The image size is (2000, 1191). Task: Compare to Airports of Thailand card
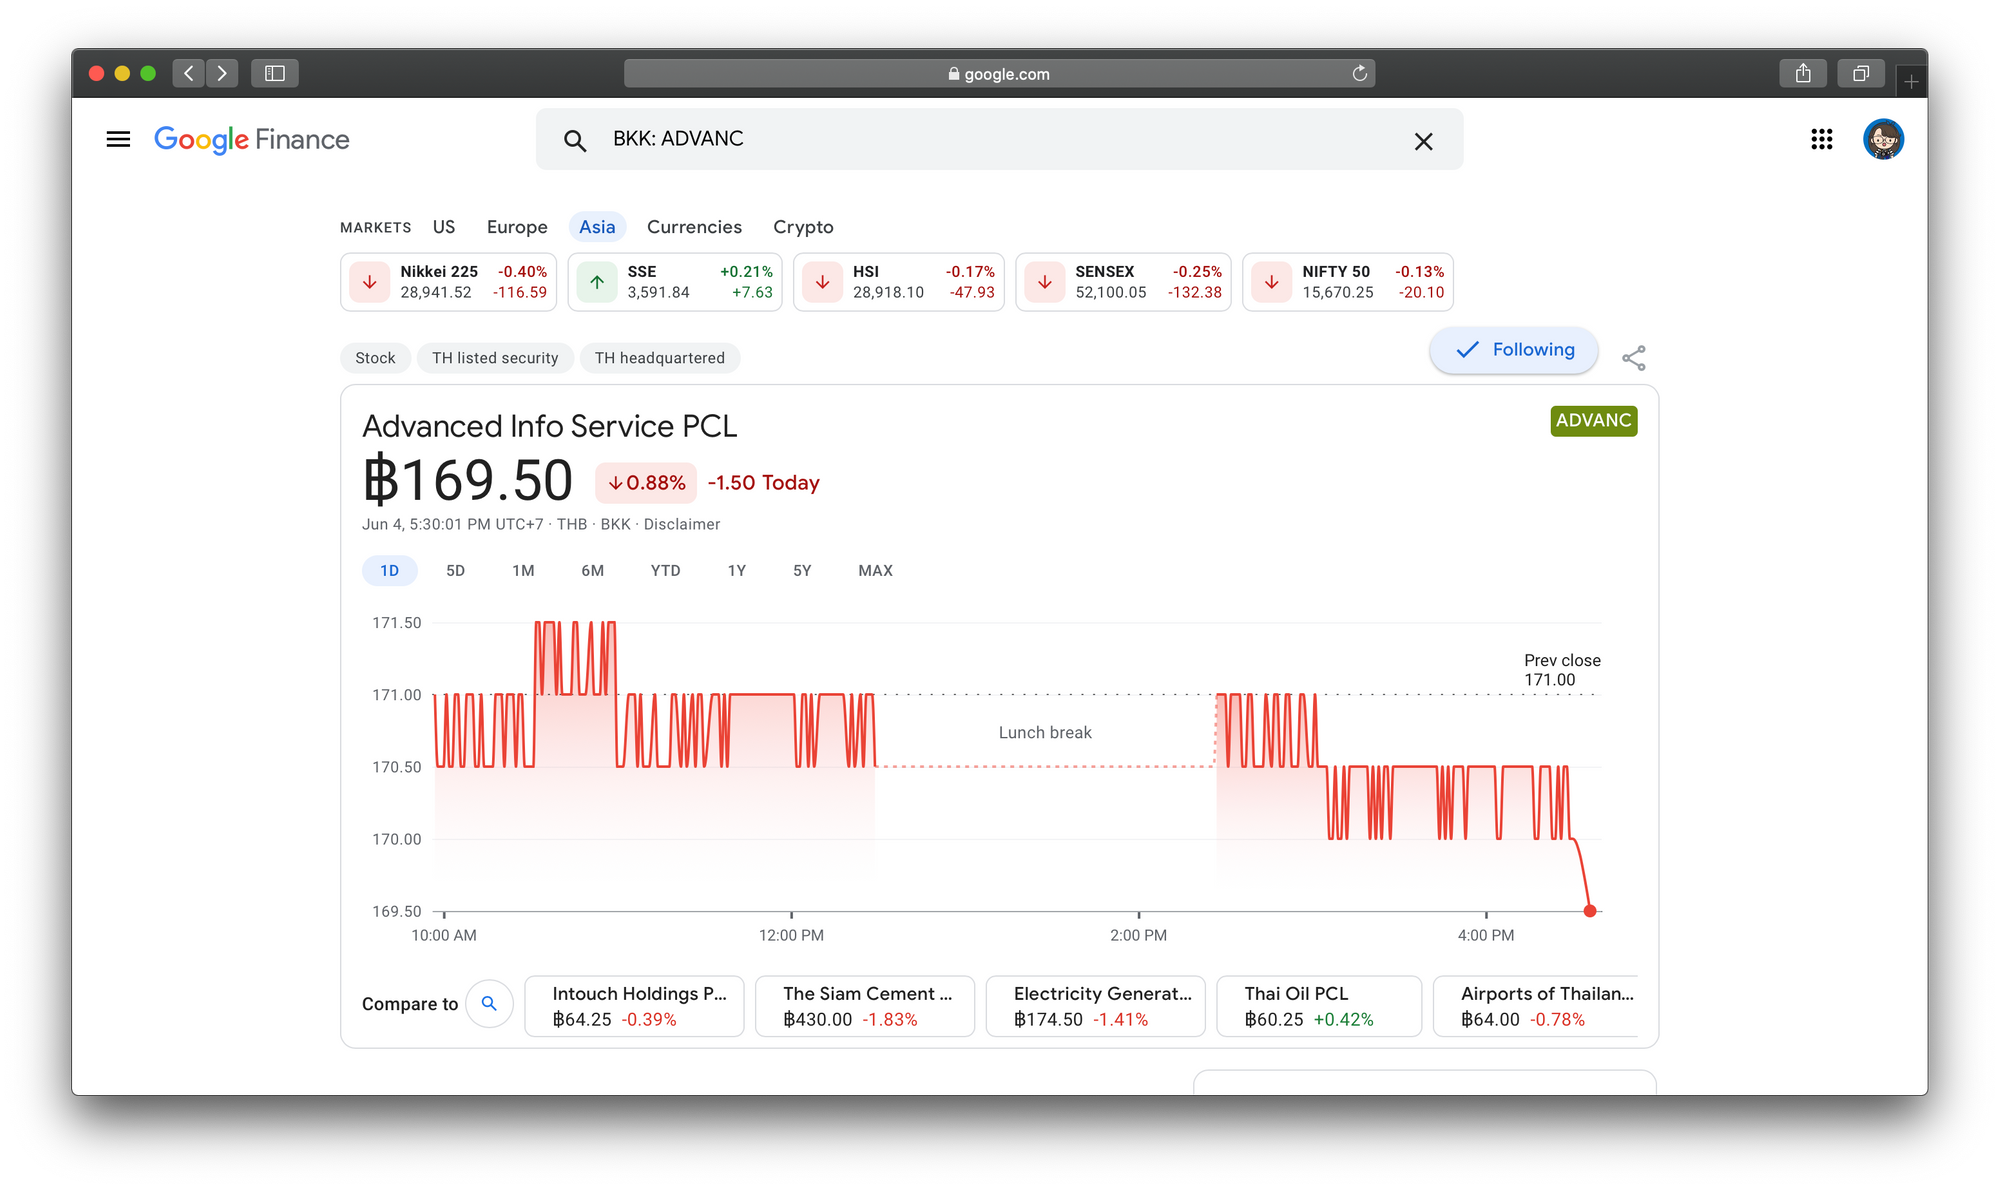(x=1536, y=1006)
